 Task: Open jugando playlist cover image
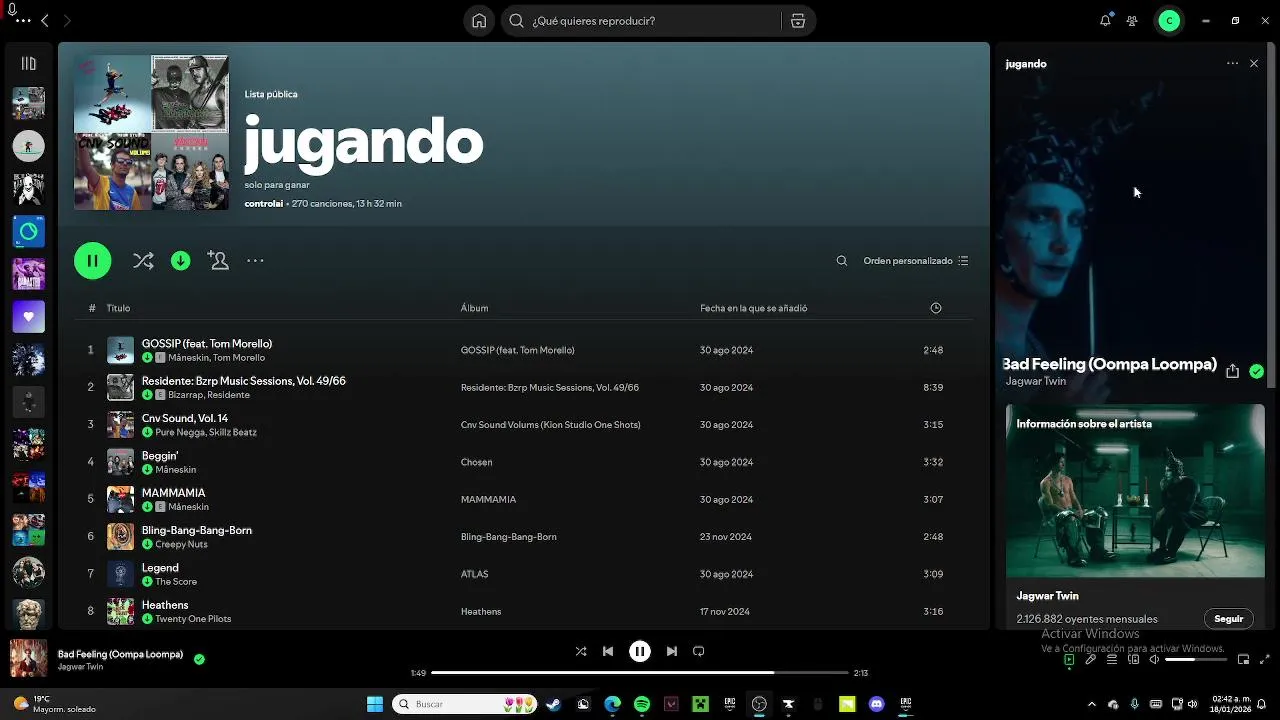[151, 132]
